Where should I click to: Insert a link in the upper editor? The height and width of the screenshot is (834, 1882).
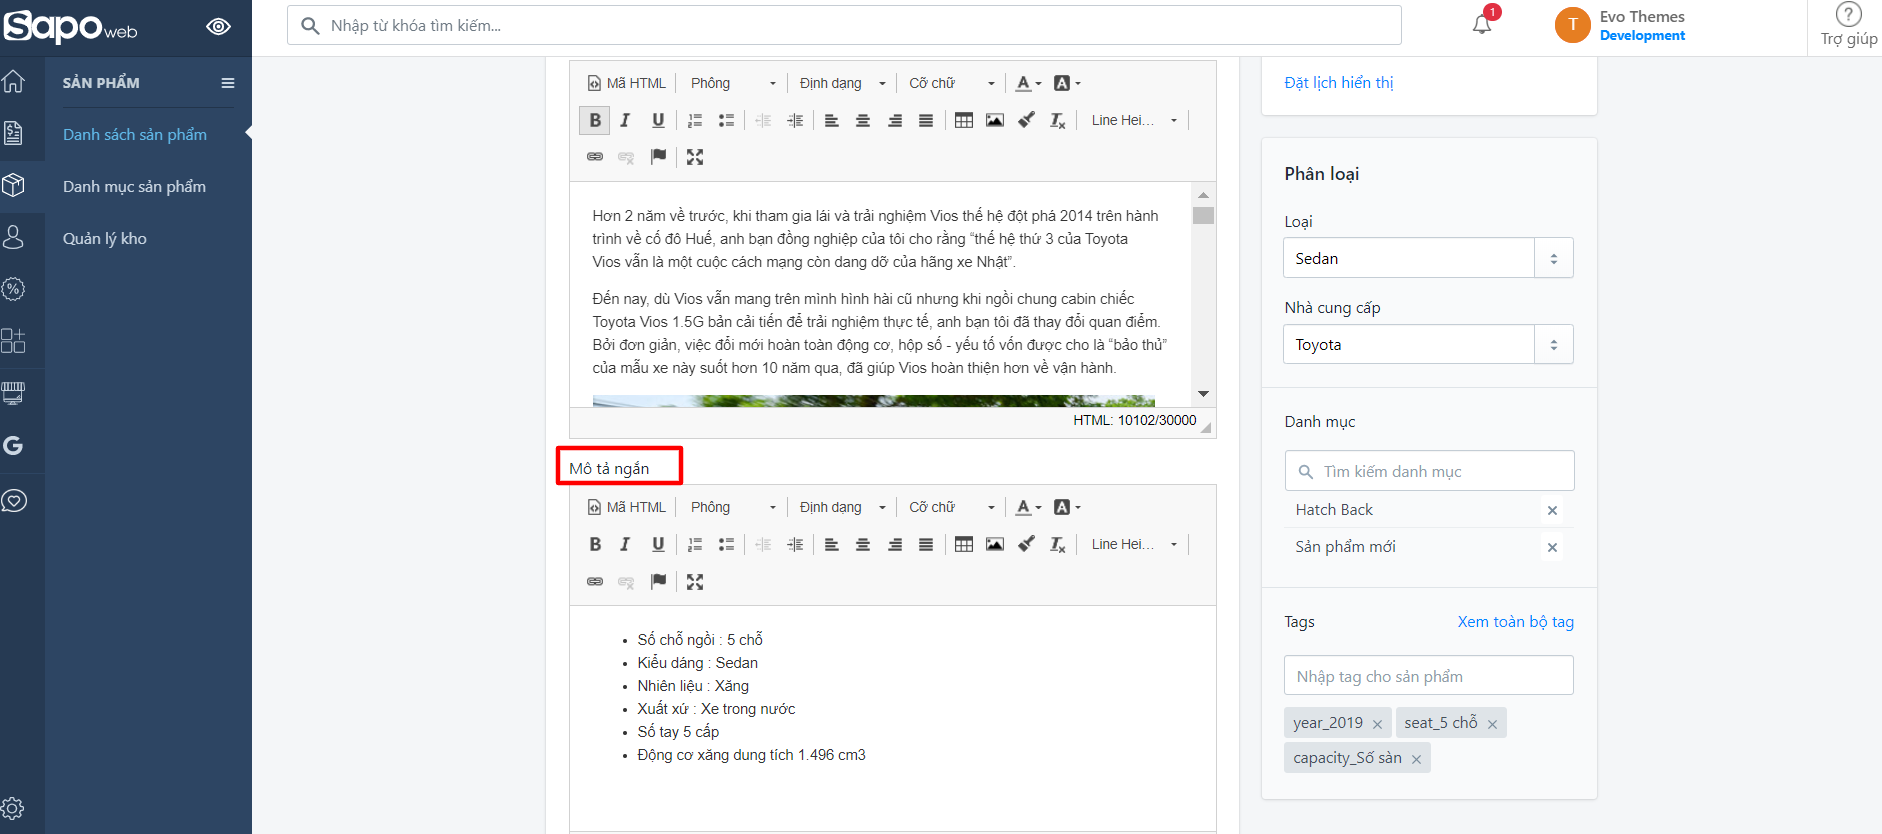(595, 157)
